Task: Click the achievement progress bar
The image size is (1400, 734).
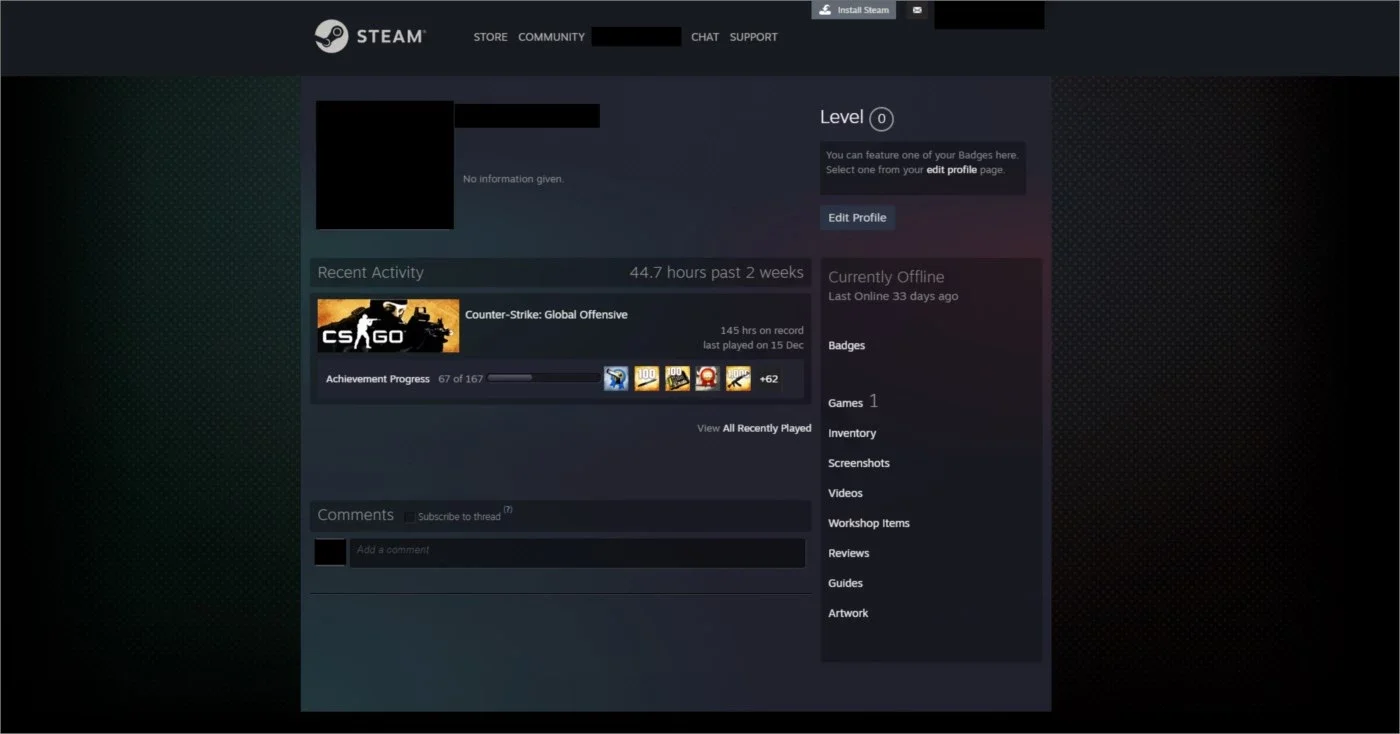Action: point(544,379)
